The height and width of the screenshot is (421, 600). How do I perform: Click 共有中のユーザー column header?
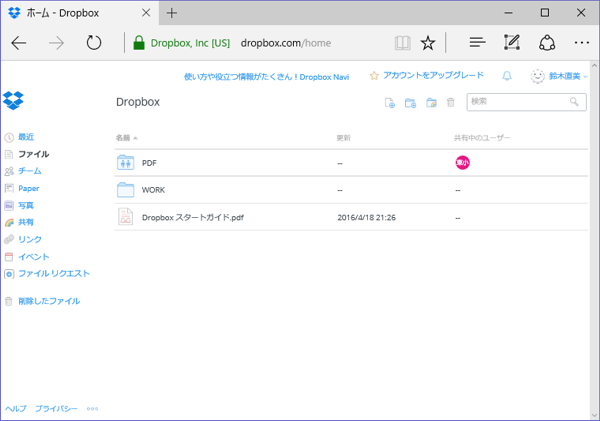482,138
